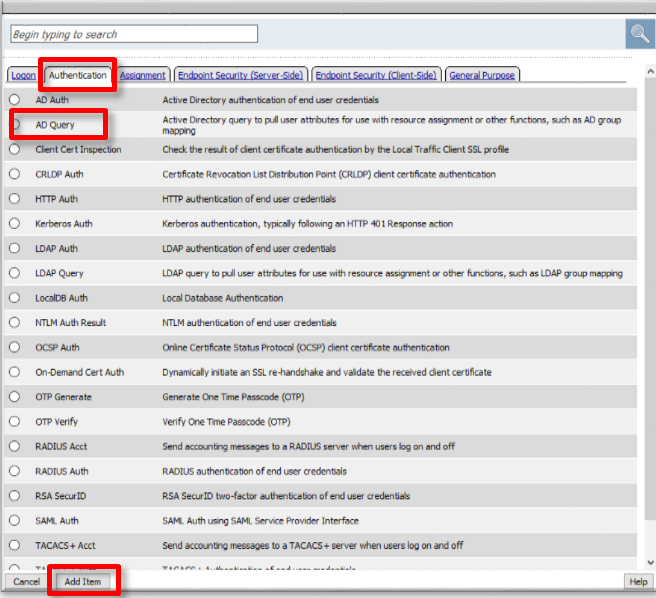This screenshot has width=656, height=598.
Task: Switch to the Logon tab
Action: point(23,75)
